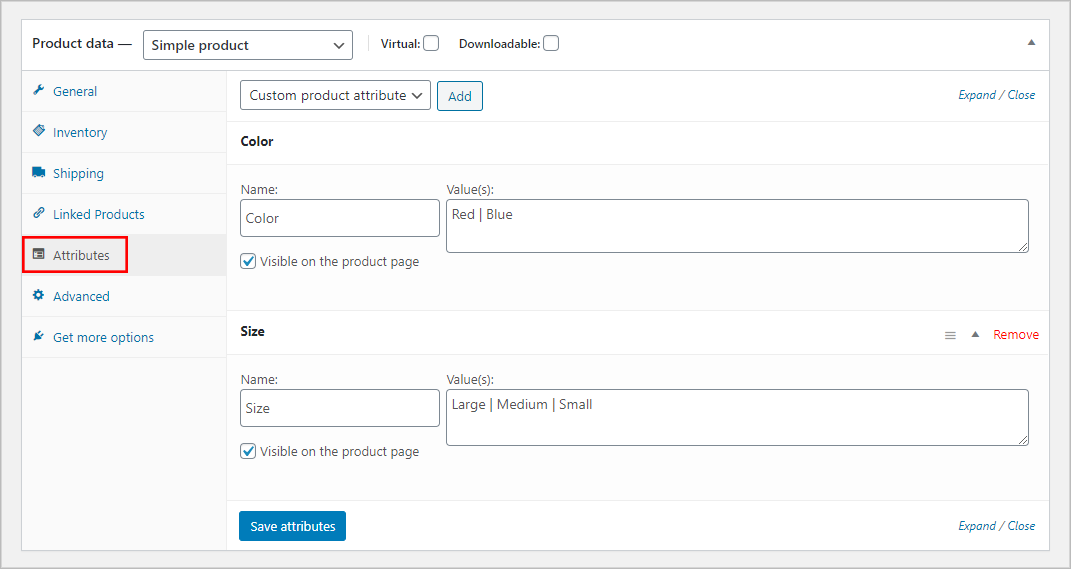Viewport: 1071px width, 569px height.
Task: Remove the Size attribute
Action: [1015, 335]
